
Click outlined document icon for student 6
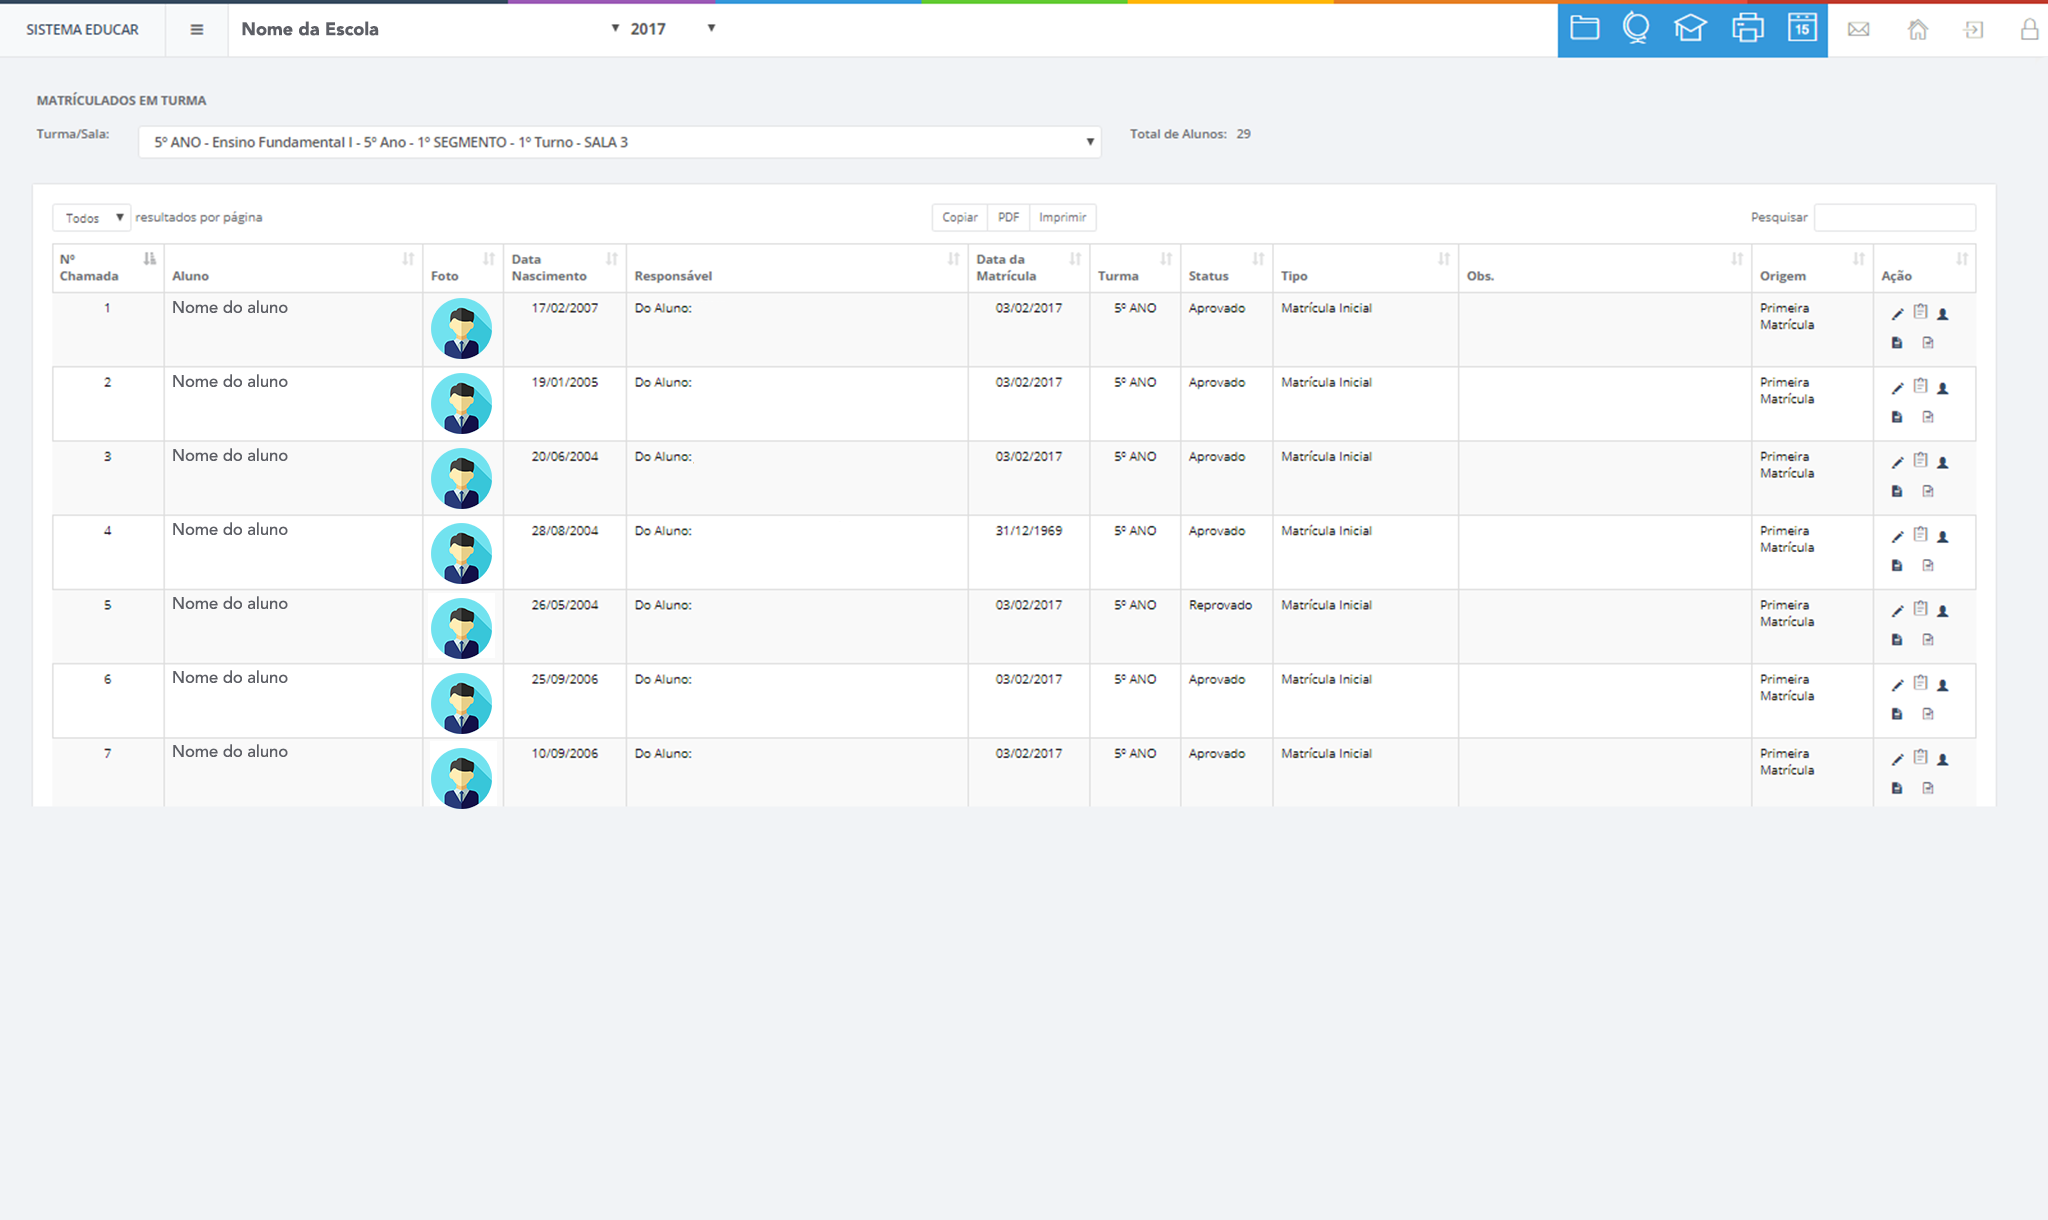pyautogui.click(x=1928, y=714)
